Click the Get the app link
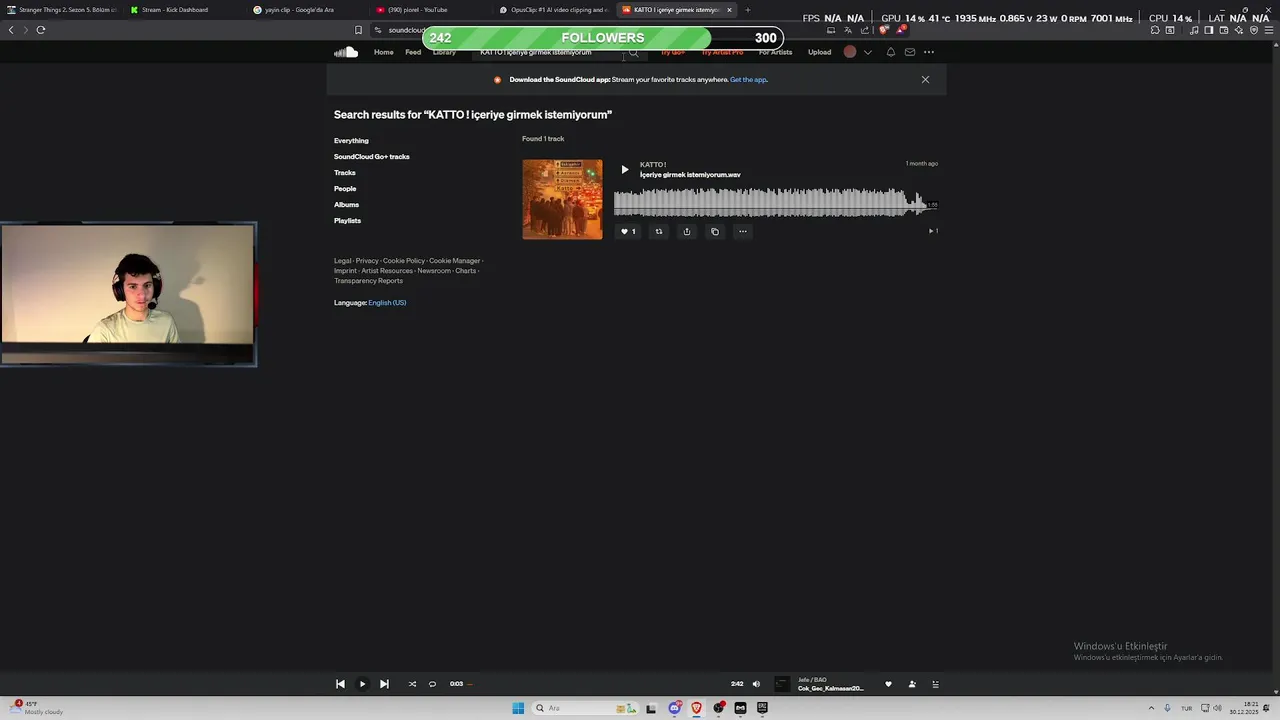Viewport: 1280px width, 720px height. click(x=748, y=80)
